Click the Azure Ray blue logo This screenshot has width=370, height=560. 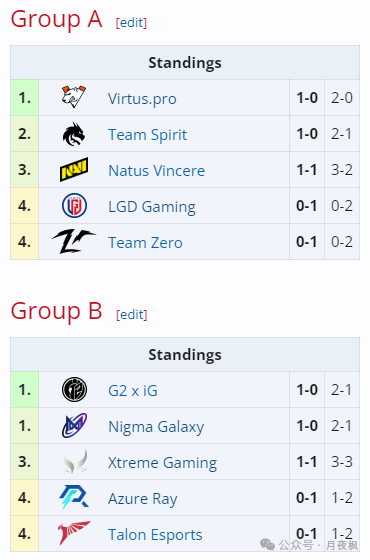click(x=74, y=498)
